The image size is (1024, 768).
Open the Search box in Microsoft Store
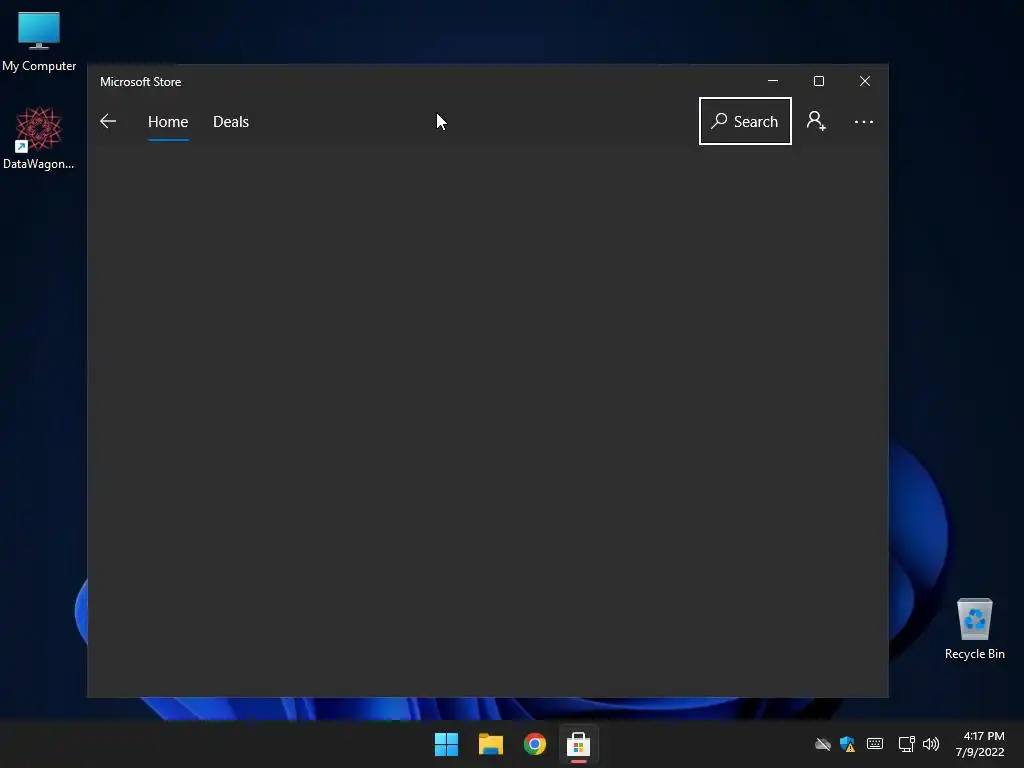click(x=745, y=121)
